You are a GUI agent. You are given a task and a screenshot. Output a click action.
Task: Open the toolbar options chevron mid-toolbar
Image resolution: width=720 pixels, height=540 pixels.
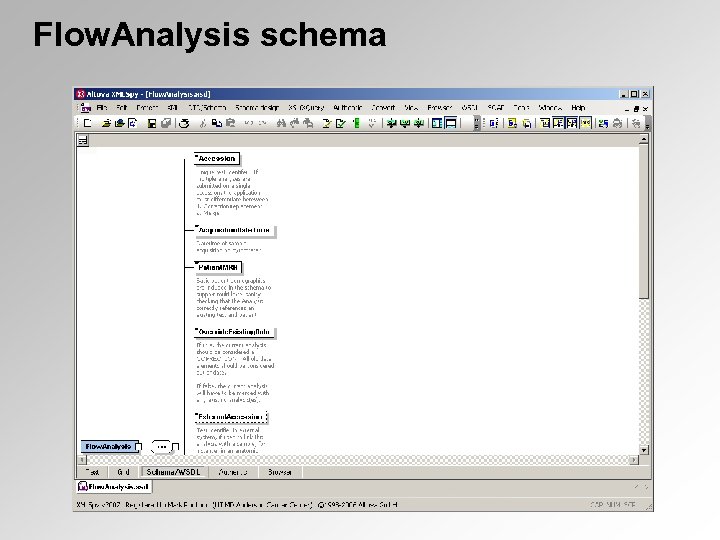pos(477,123)
